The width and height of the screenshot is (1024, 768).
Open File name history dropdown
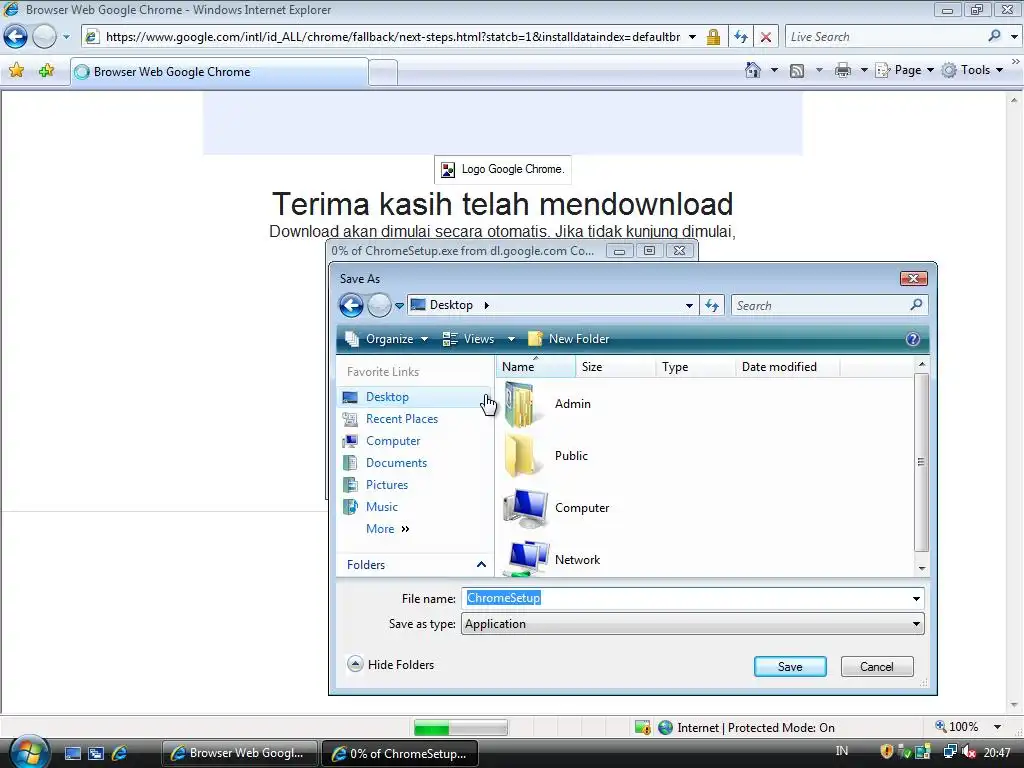point(916,598)
